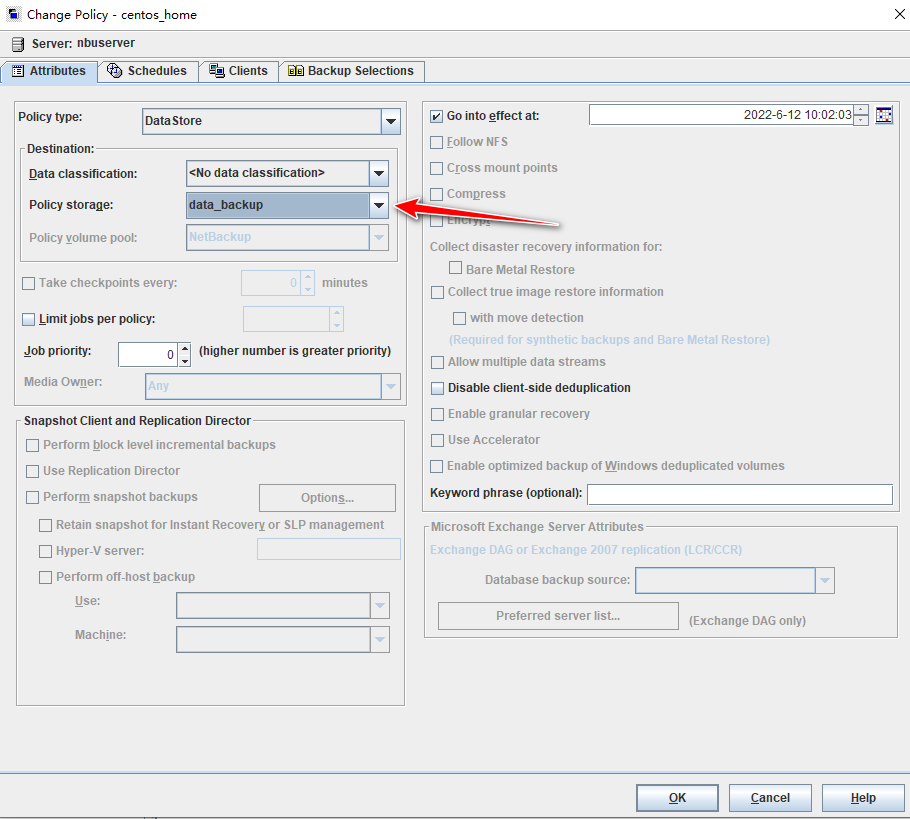Click the Keyword phrase input field

click(740, 495)
